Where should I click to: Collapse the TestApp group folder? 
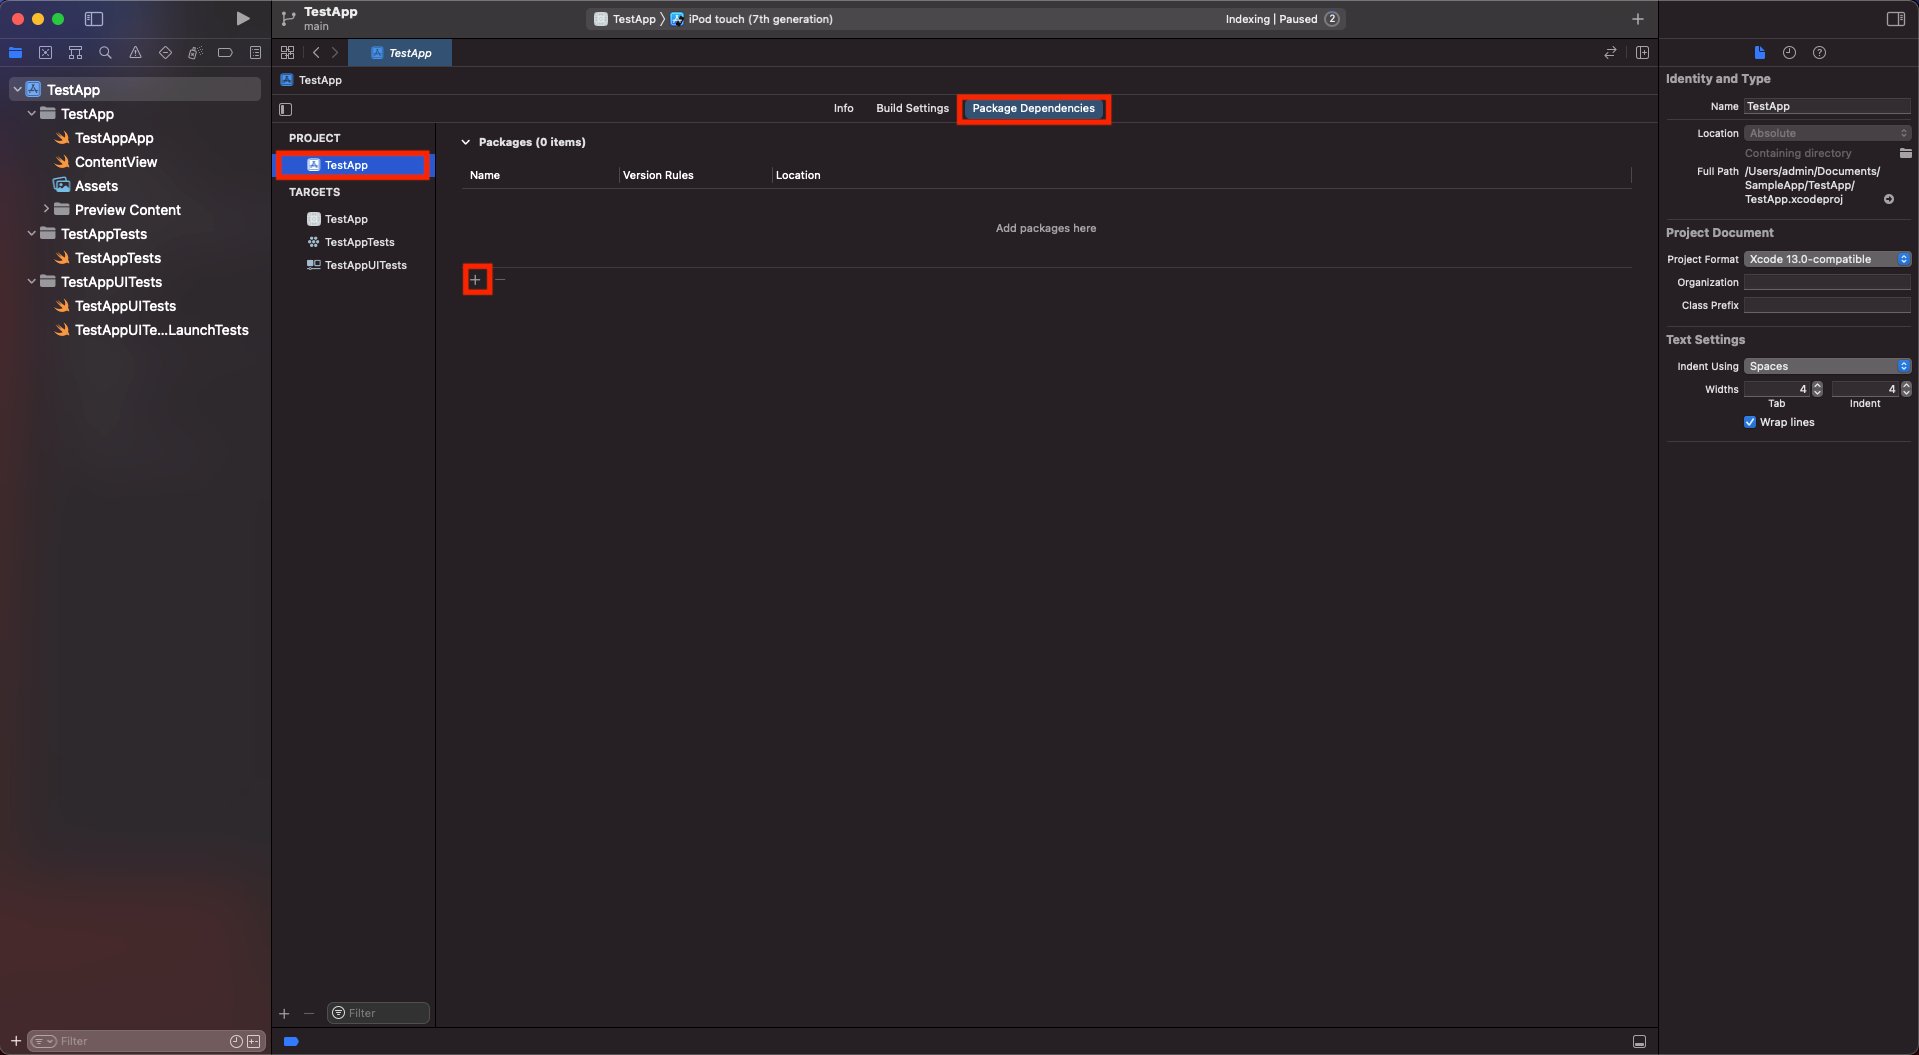pyautogui.click(x=31, y=113)
